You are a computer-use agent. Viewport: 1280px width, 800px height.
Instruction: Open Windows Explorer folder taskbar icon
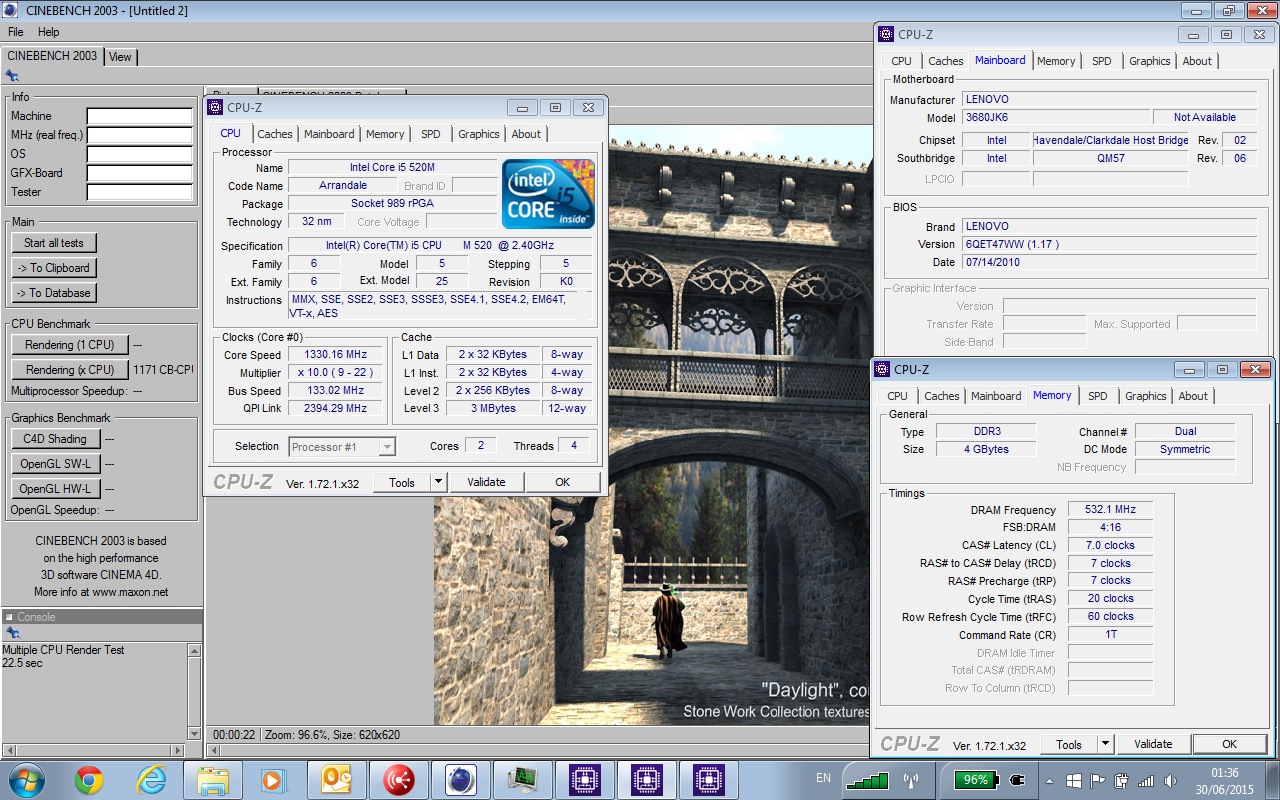pyautogui.click(x=213, y=780)
